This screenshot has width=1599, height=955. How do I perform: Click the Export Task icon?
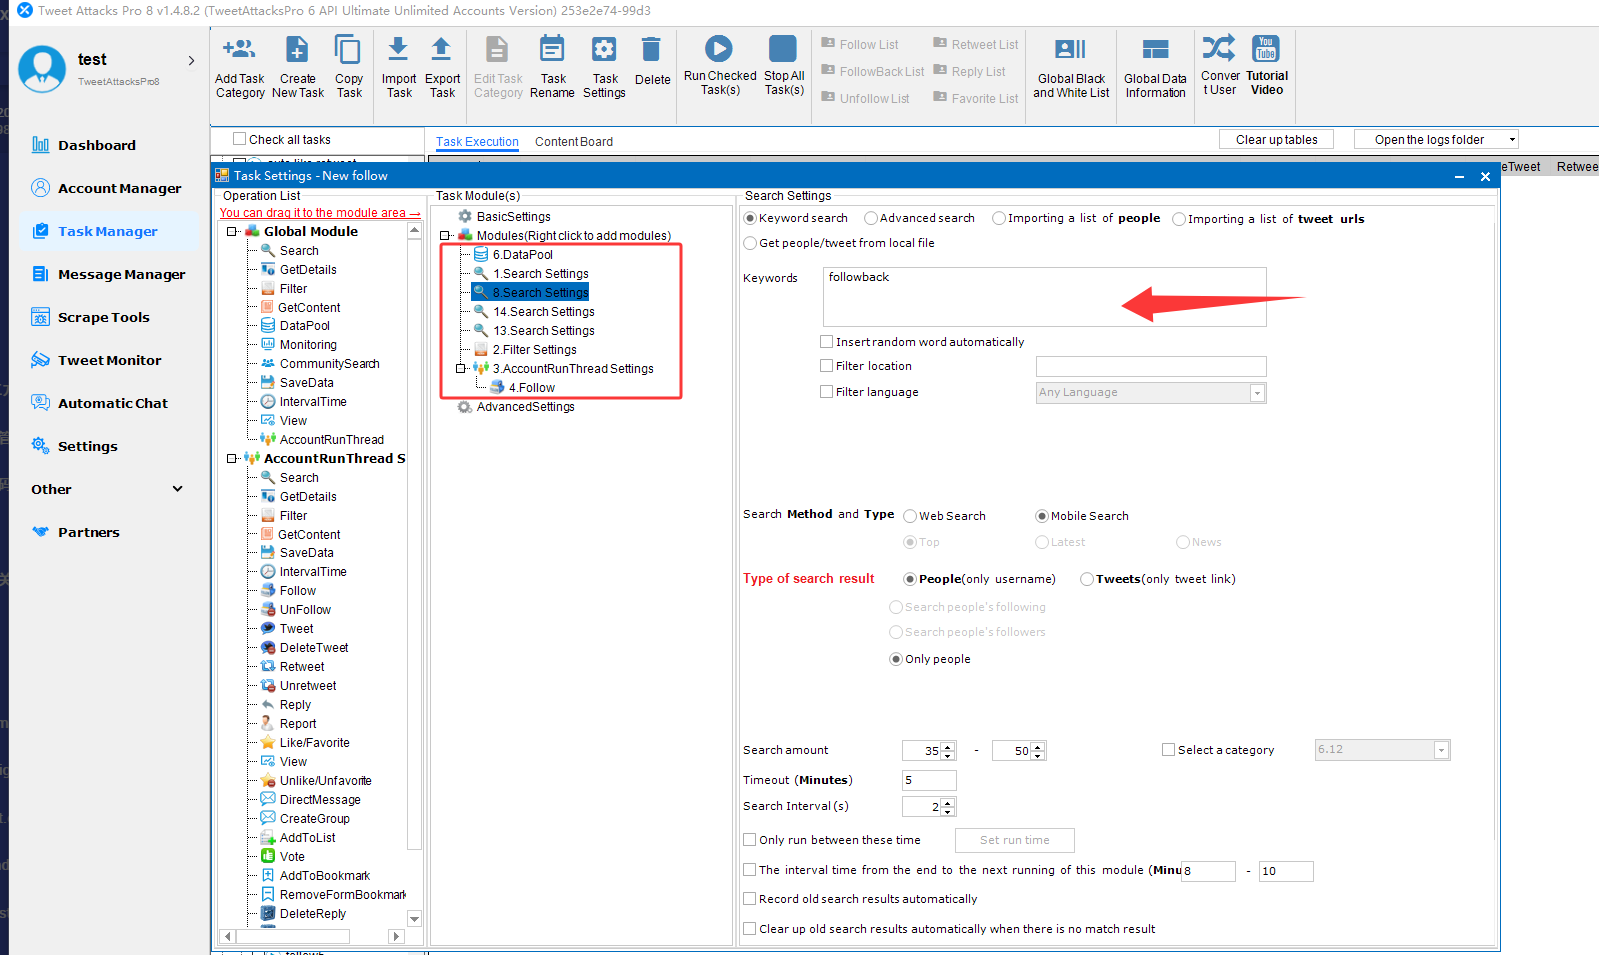click(x=441, y=49)
